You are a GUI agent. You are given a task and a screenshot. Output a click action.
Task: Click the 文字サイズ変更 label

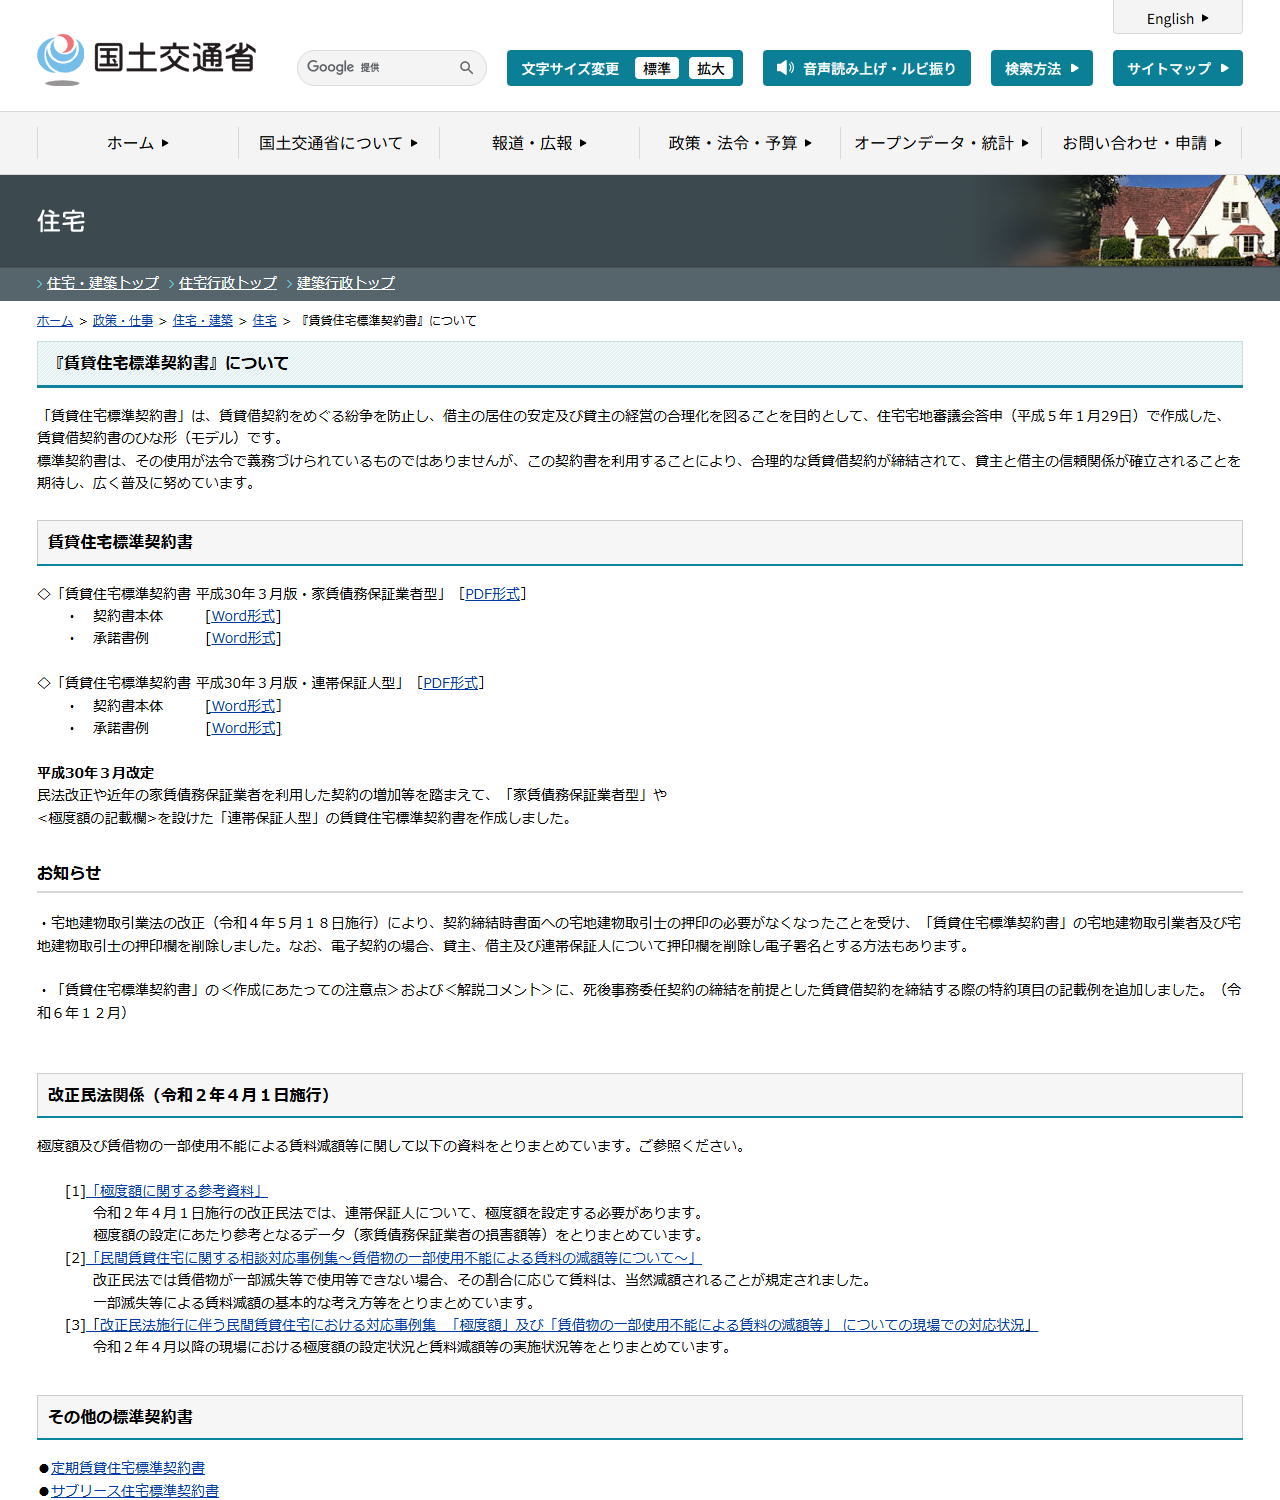point(570,69)
